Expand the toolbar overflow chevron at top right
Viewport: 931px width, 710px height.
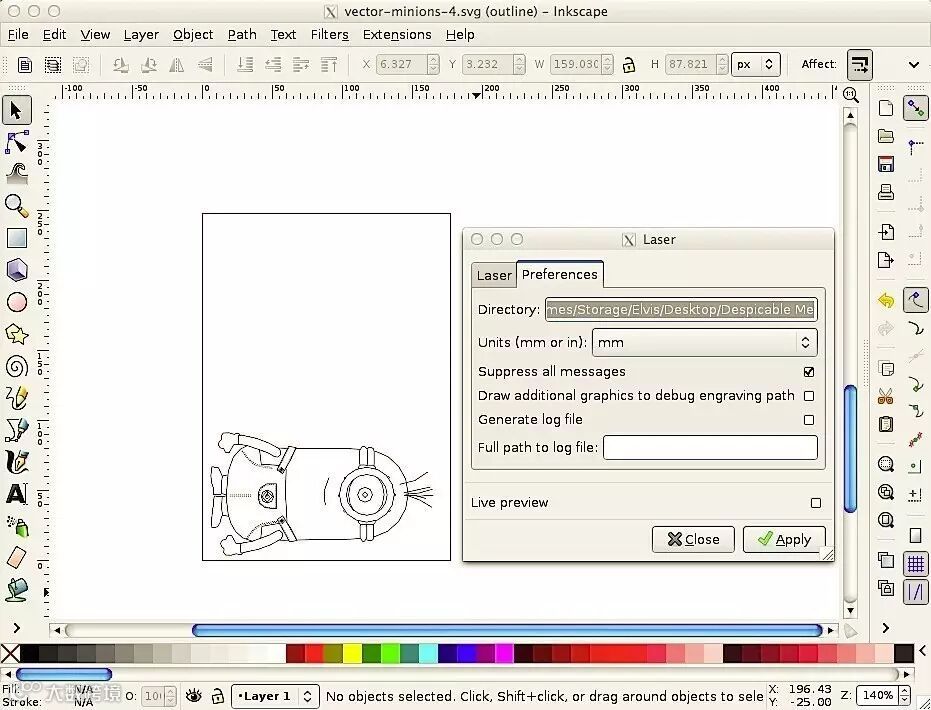pos(914,64)
